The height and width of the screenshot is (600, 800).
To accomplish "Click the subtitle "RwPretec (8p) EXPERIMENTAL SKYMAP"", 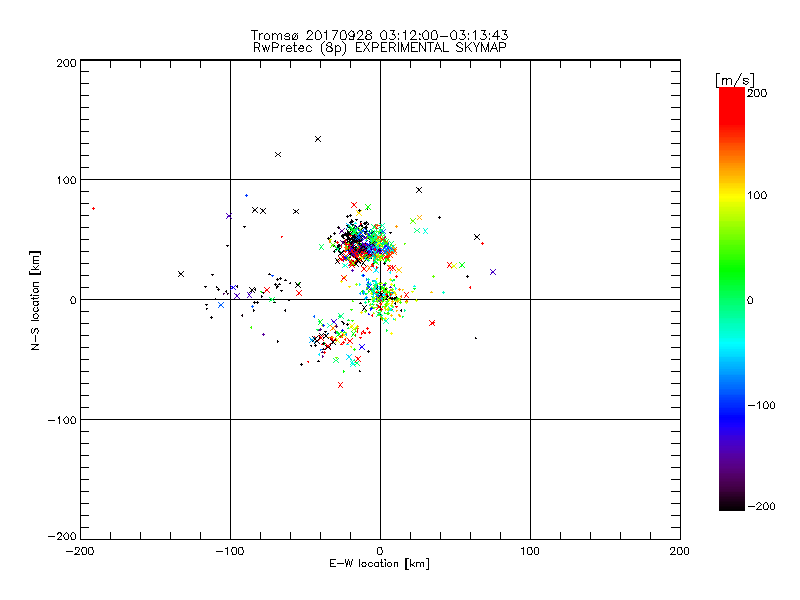I will pos(380,48).
